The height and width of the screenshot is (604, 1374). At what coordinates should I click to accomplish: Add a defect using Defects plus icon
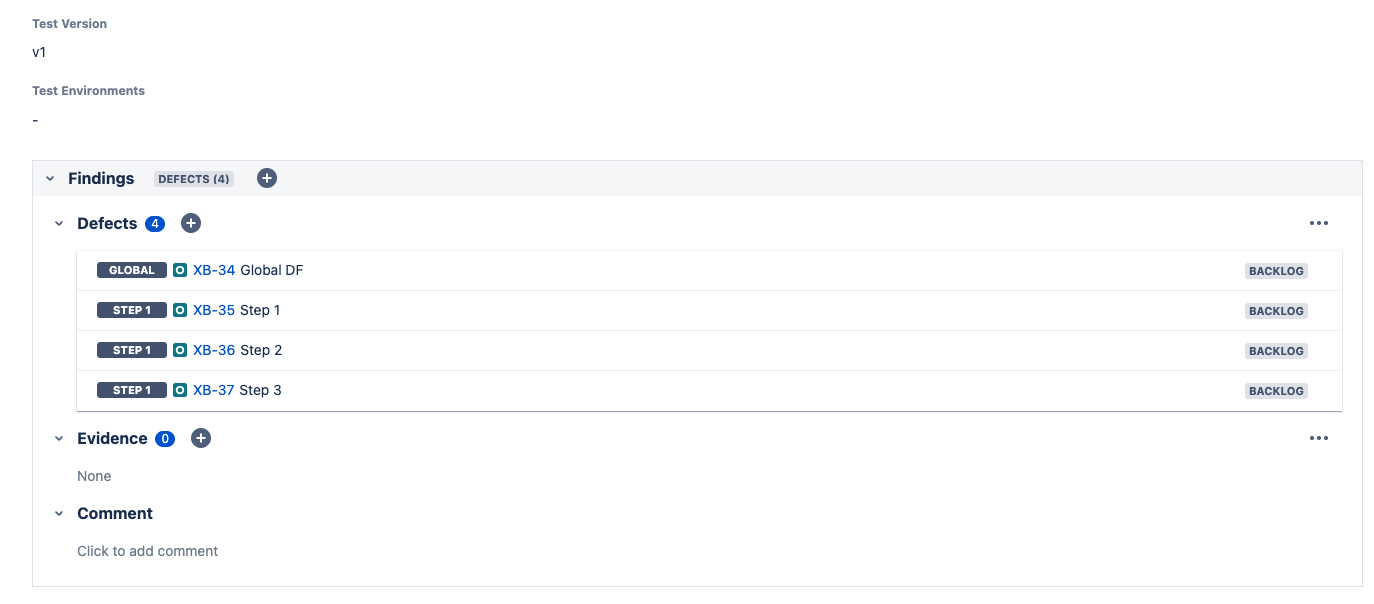[191, 223]
